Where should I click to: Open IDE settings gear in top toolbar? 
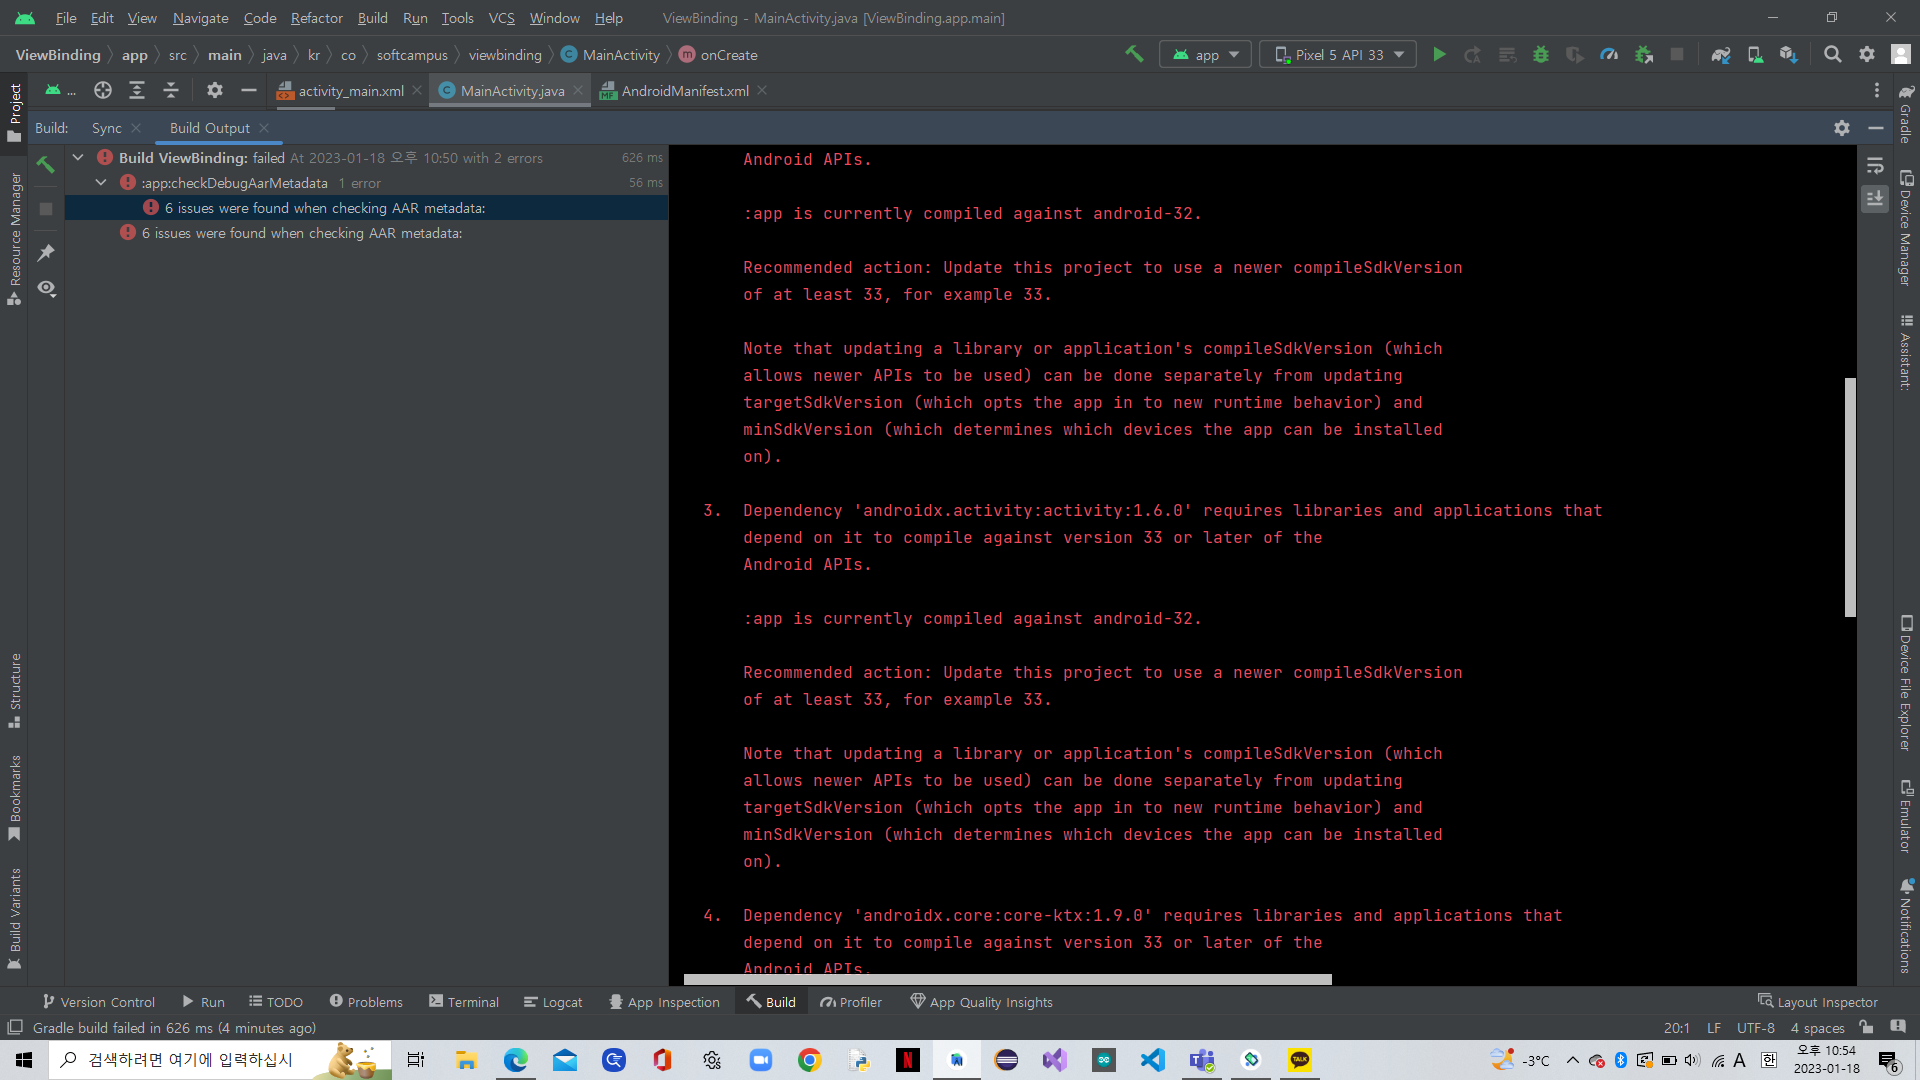pyautogui.click(x=1866, y=54)
